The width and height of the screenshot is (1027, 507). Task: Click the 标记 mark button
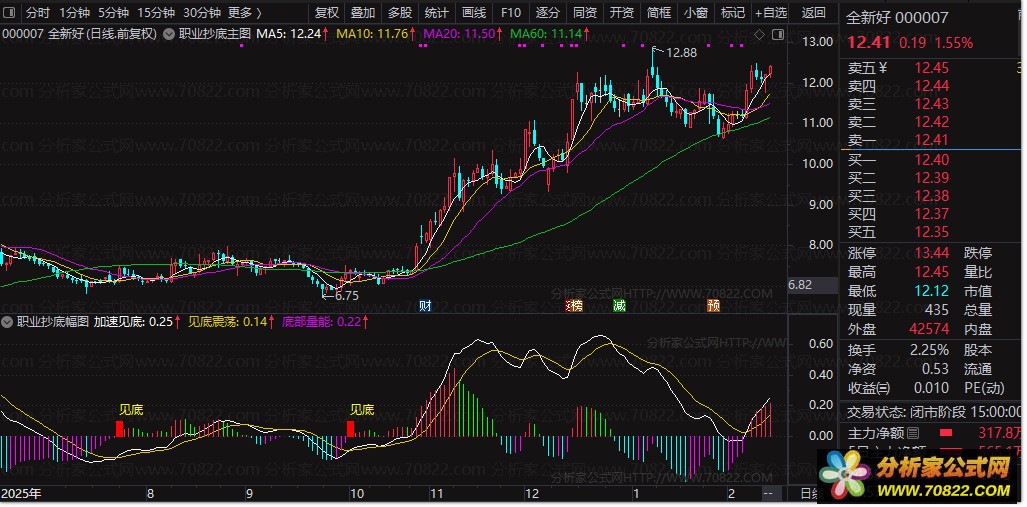coord(732,12)
